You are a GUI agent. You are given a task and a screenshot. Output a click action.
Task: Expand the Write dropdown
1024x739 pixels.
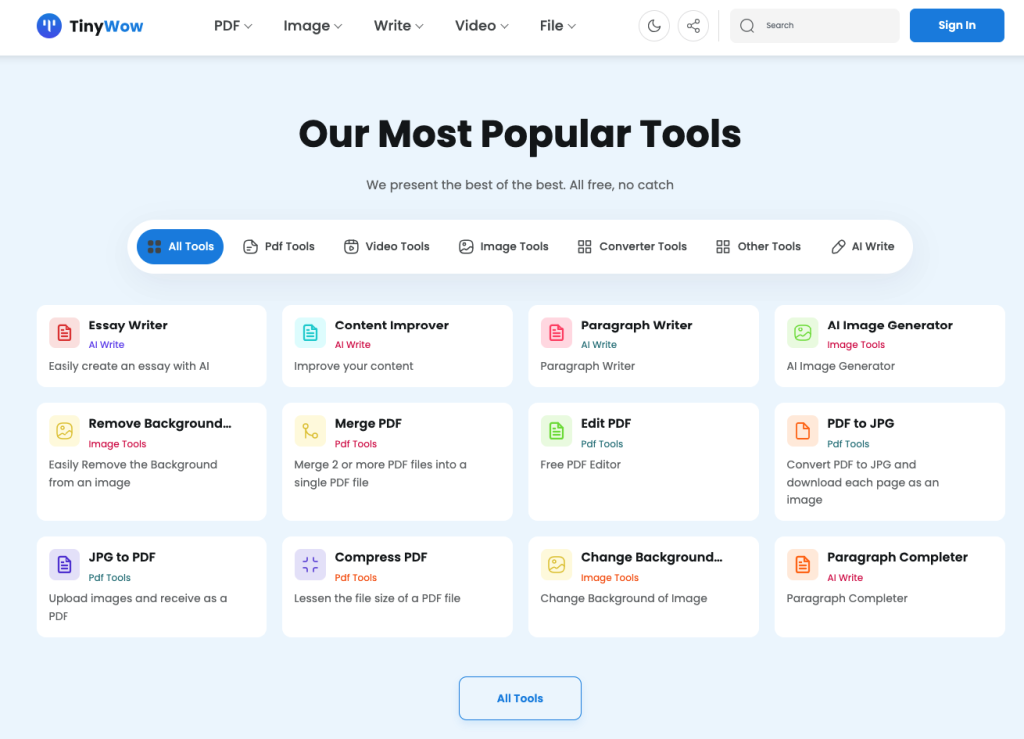398,25
